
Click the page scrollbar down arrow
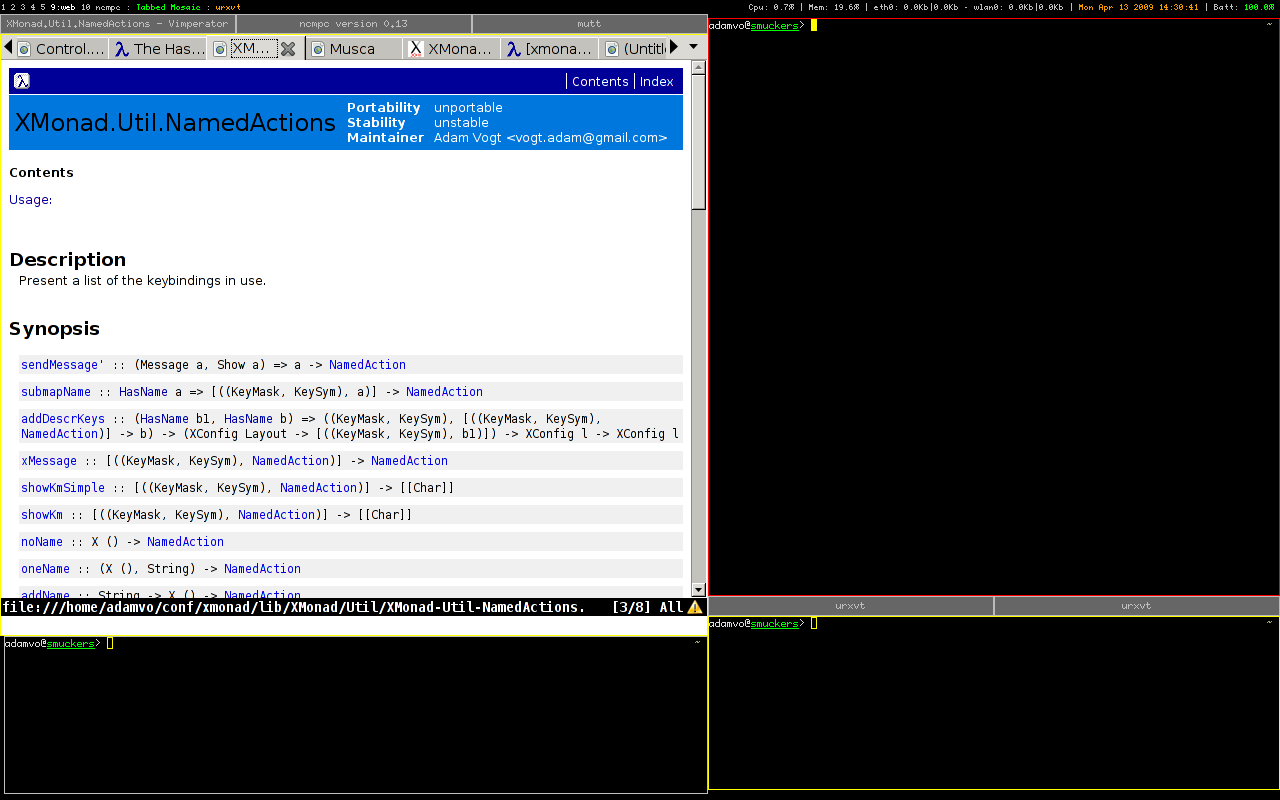[x=698, y=590]
